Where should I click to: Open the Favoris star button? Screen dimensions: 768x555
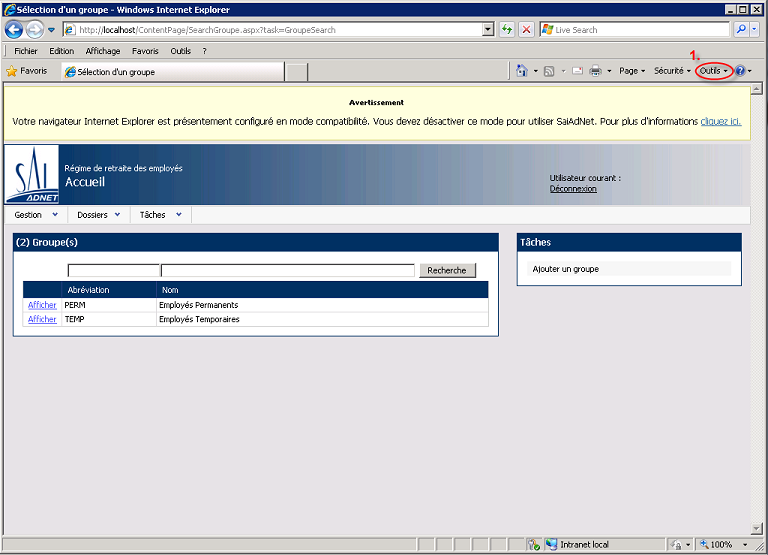pos(27,71)
